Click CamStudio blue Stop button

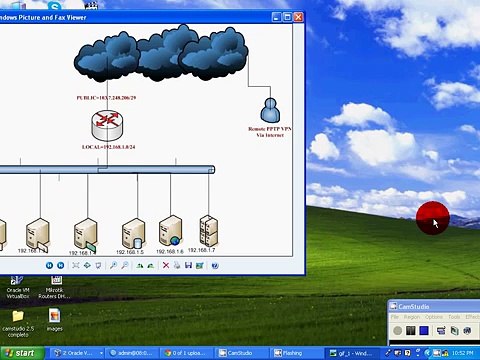click(x=424, y=330)
